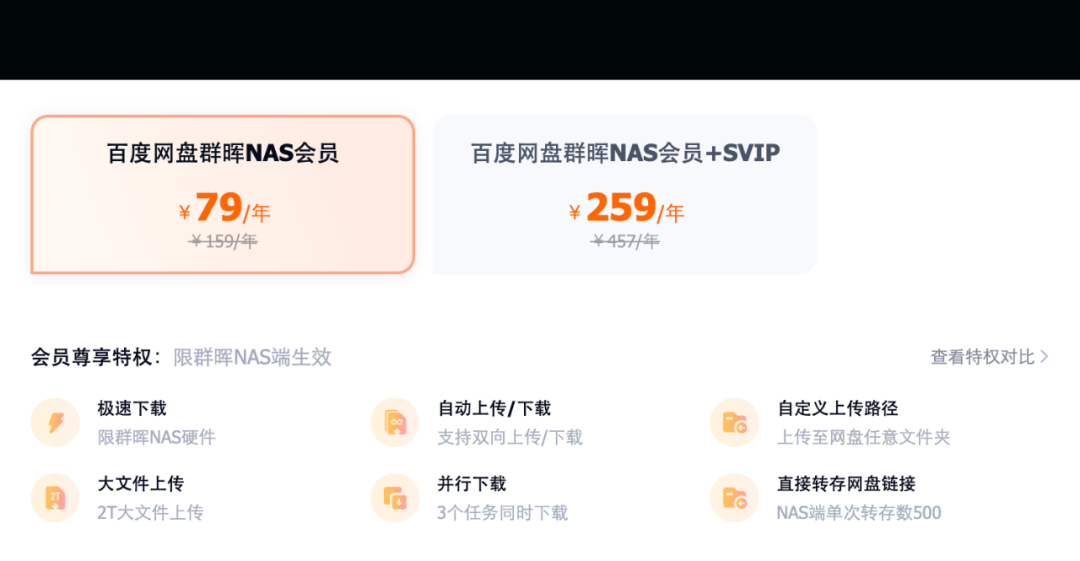Image resolution: width=1080 pixels, height=561 pixels.
Task: Click the crossed-out ¥457/年 original price
Action: (625, 241)
